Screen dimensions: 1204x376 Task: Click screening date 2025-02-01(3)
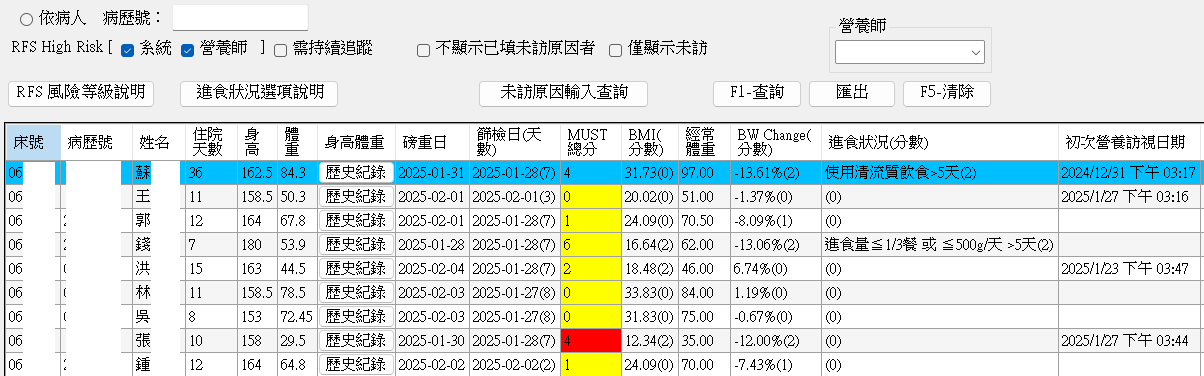pyautogui.click(x=515, y=196)
